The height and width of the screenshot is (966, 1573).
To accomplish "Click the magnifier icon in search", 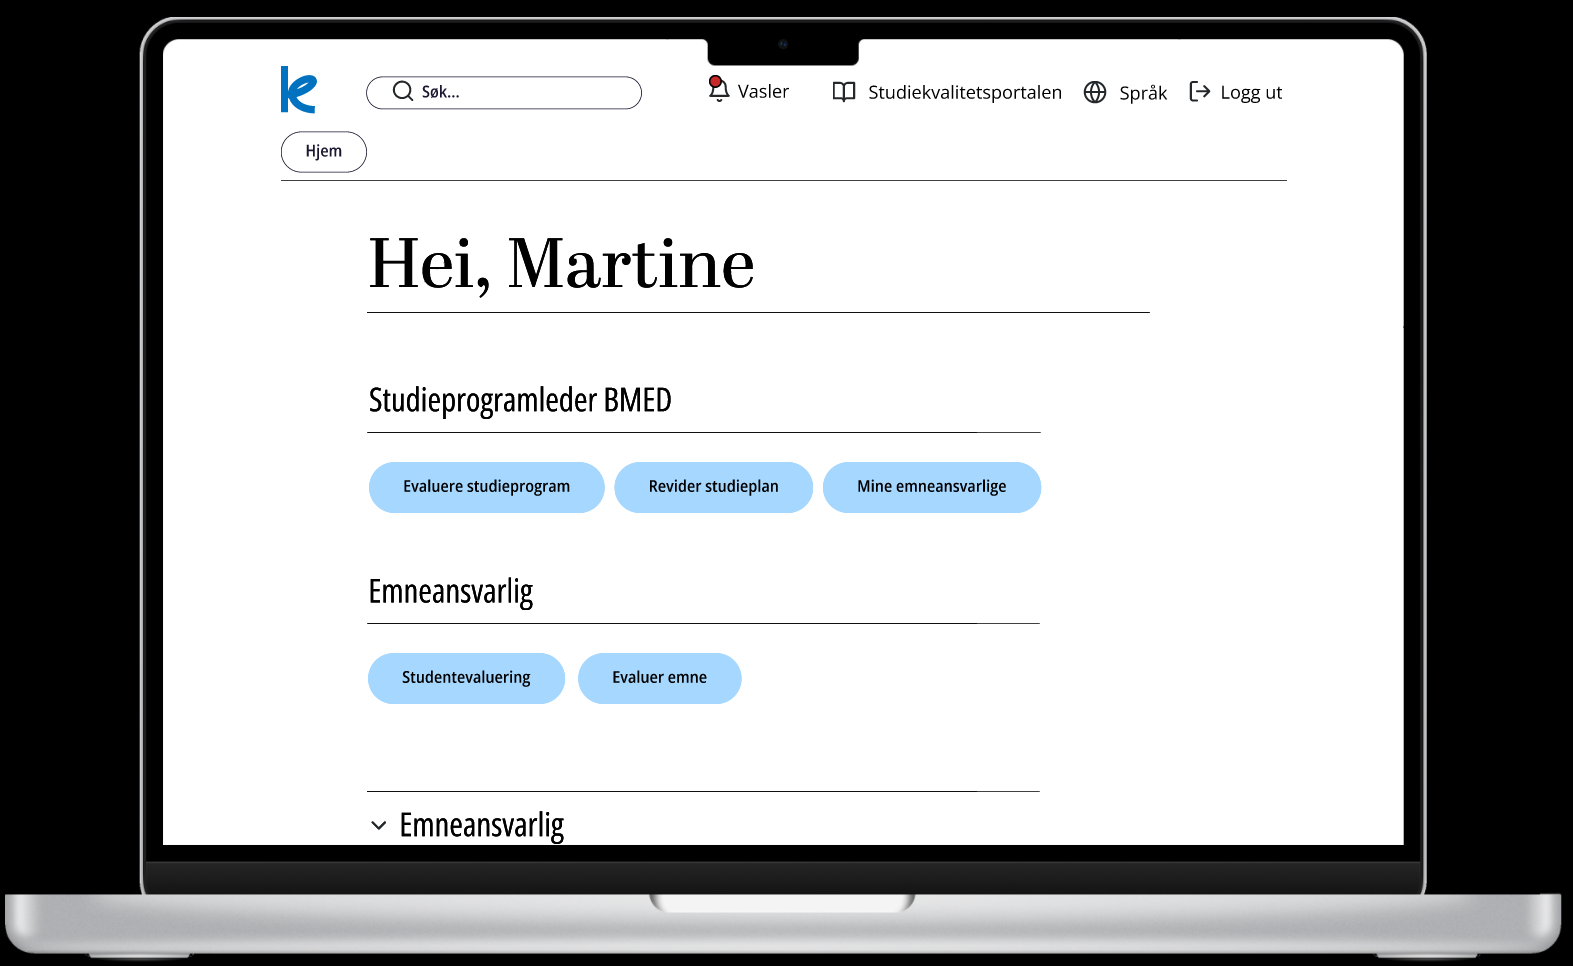I will [403, 91].
